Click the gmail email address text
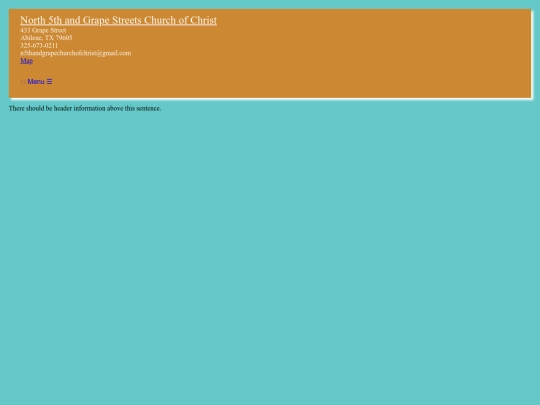Image resolution: width=540 pixels, height=405 pixels. 75,53
